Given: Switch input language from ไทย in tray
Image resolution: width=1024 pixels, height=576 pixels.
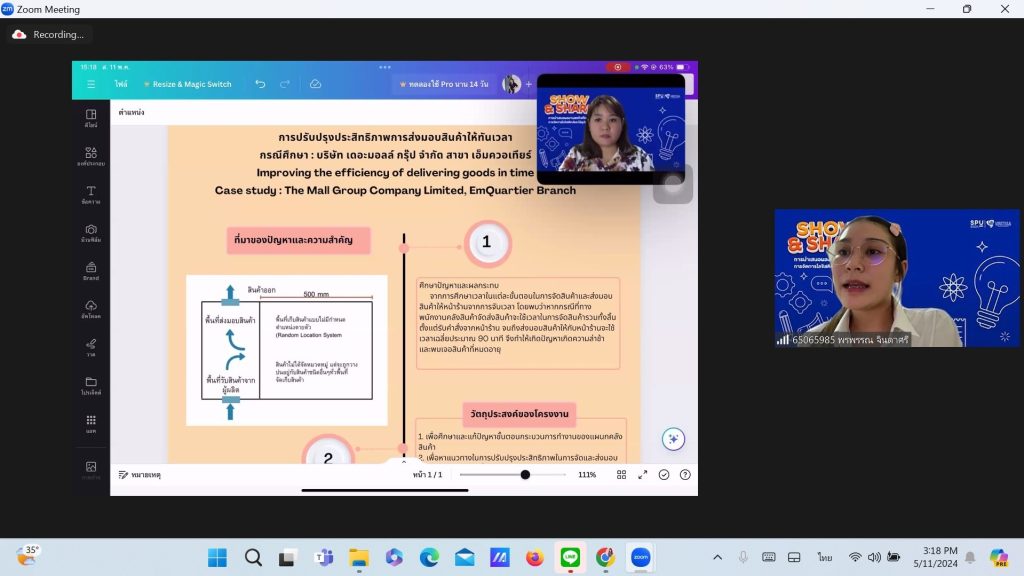Looking at the screenshot, I should pyautogui.click(x=824, y=557).
